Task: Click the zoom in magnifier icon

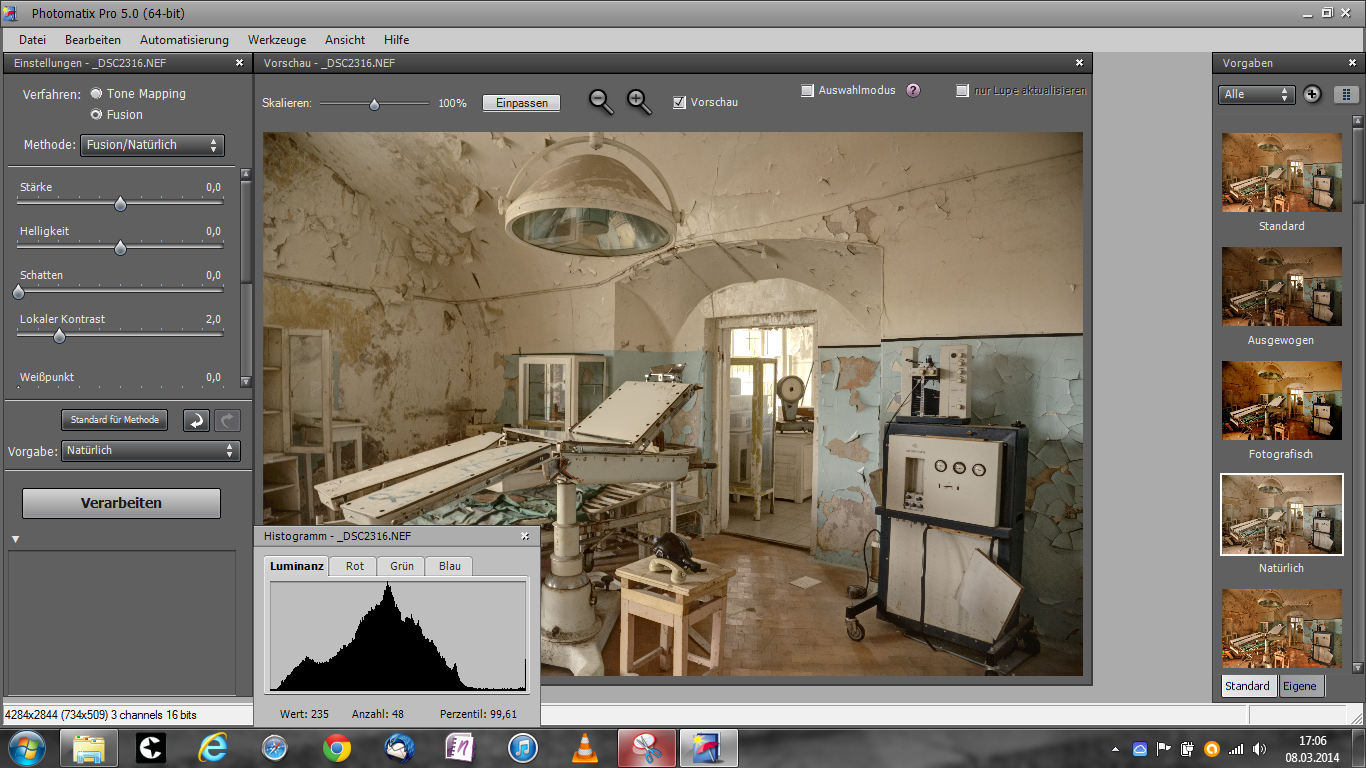Action: pyautogui.click(x=639, y=101)
